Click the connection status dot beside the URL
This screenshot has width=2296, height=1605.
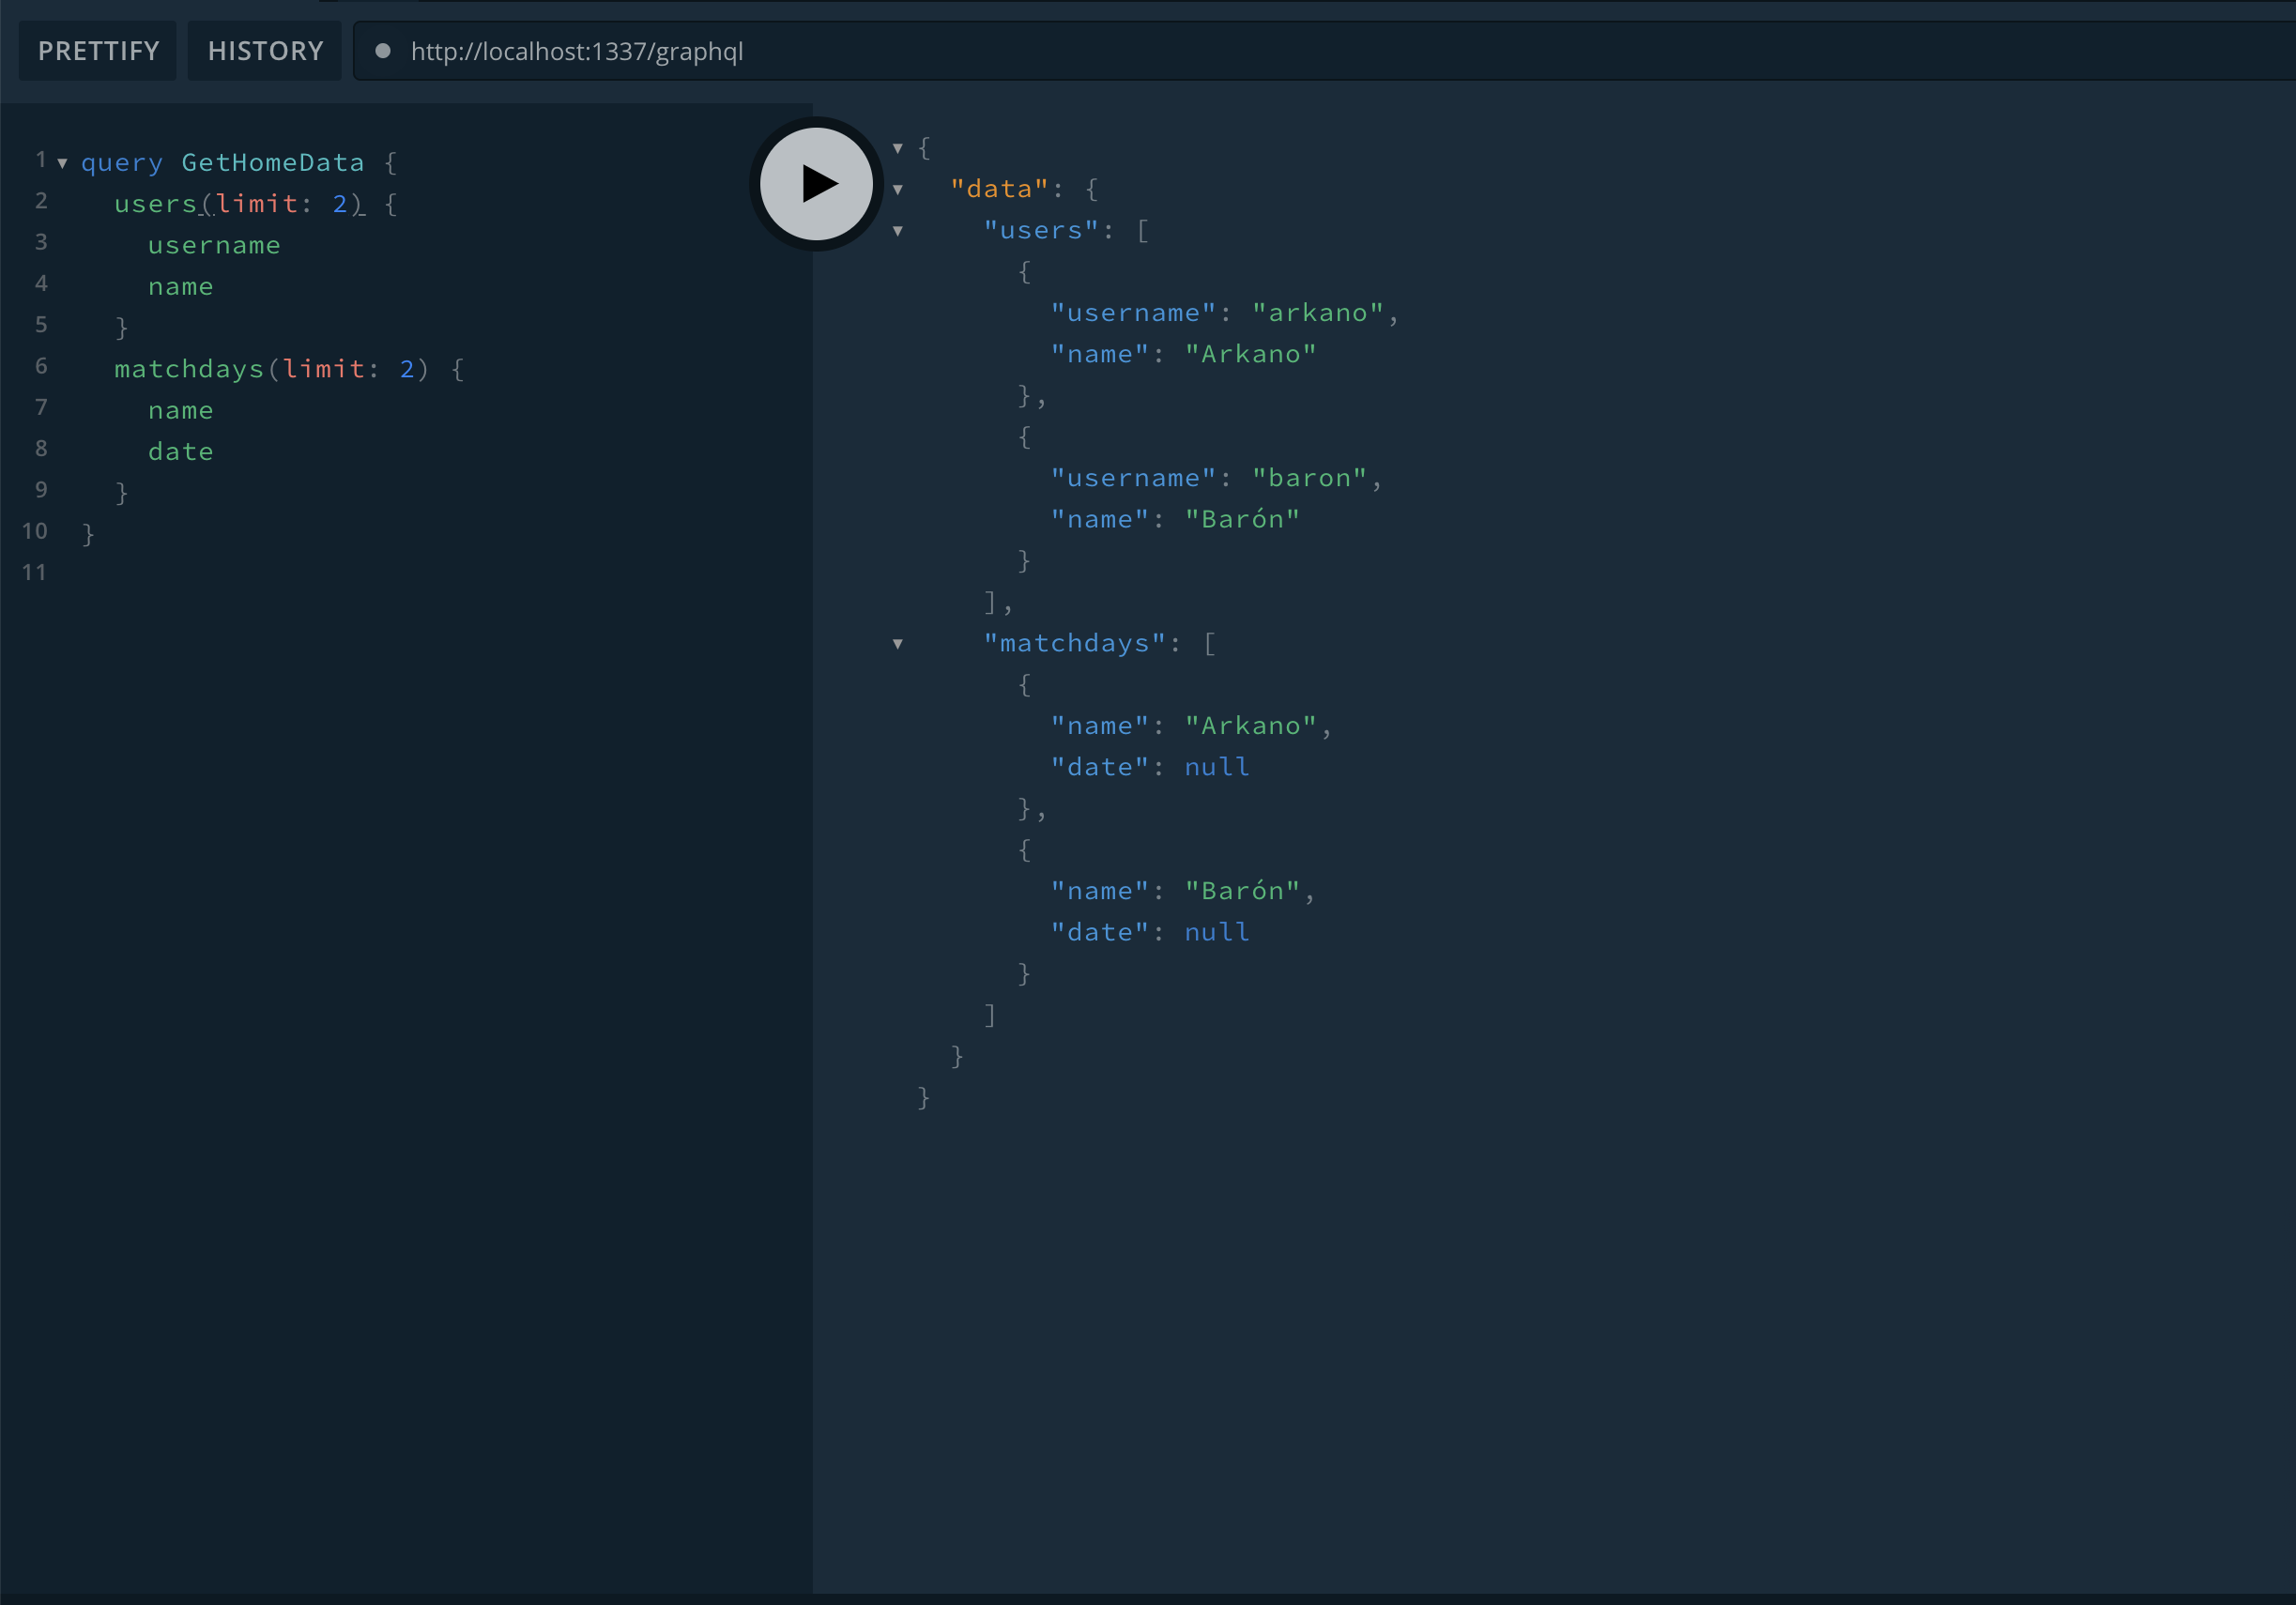(x=383, y=51)
